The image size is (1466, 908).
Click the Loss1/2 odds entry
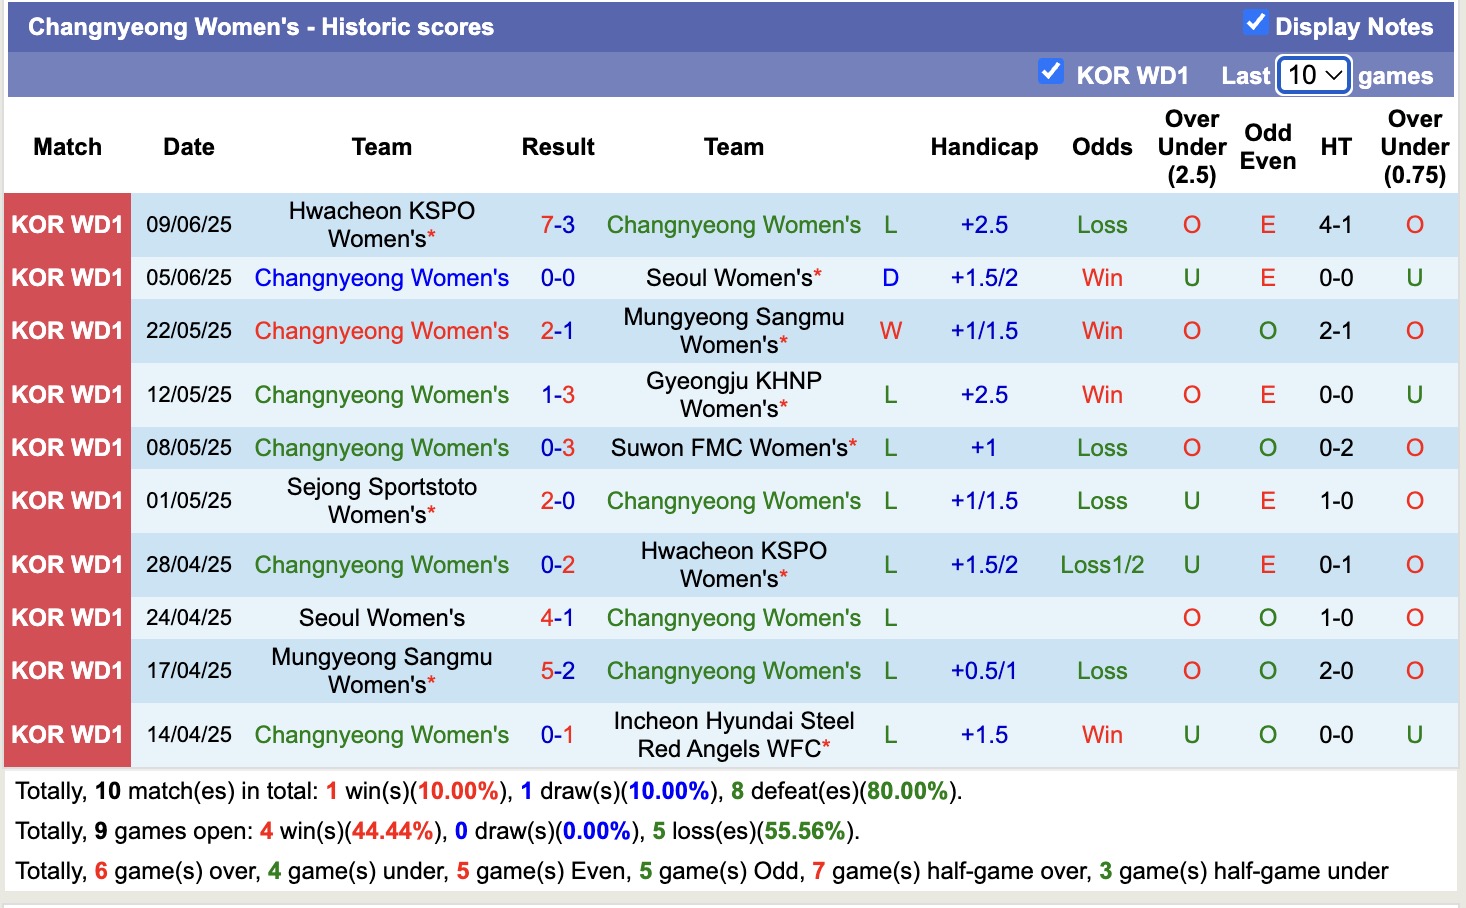click(x=1101, y=564)
